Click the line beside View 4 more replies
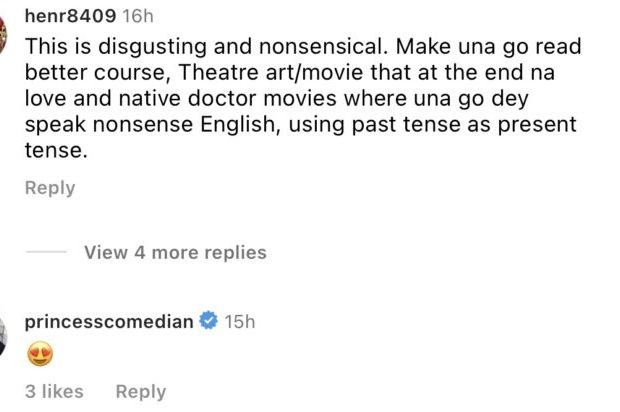The image size is (620, 412). click(x=46, y=253)
